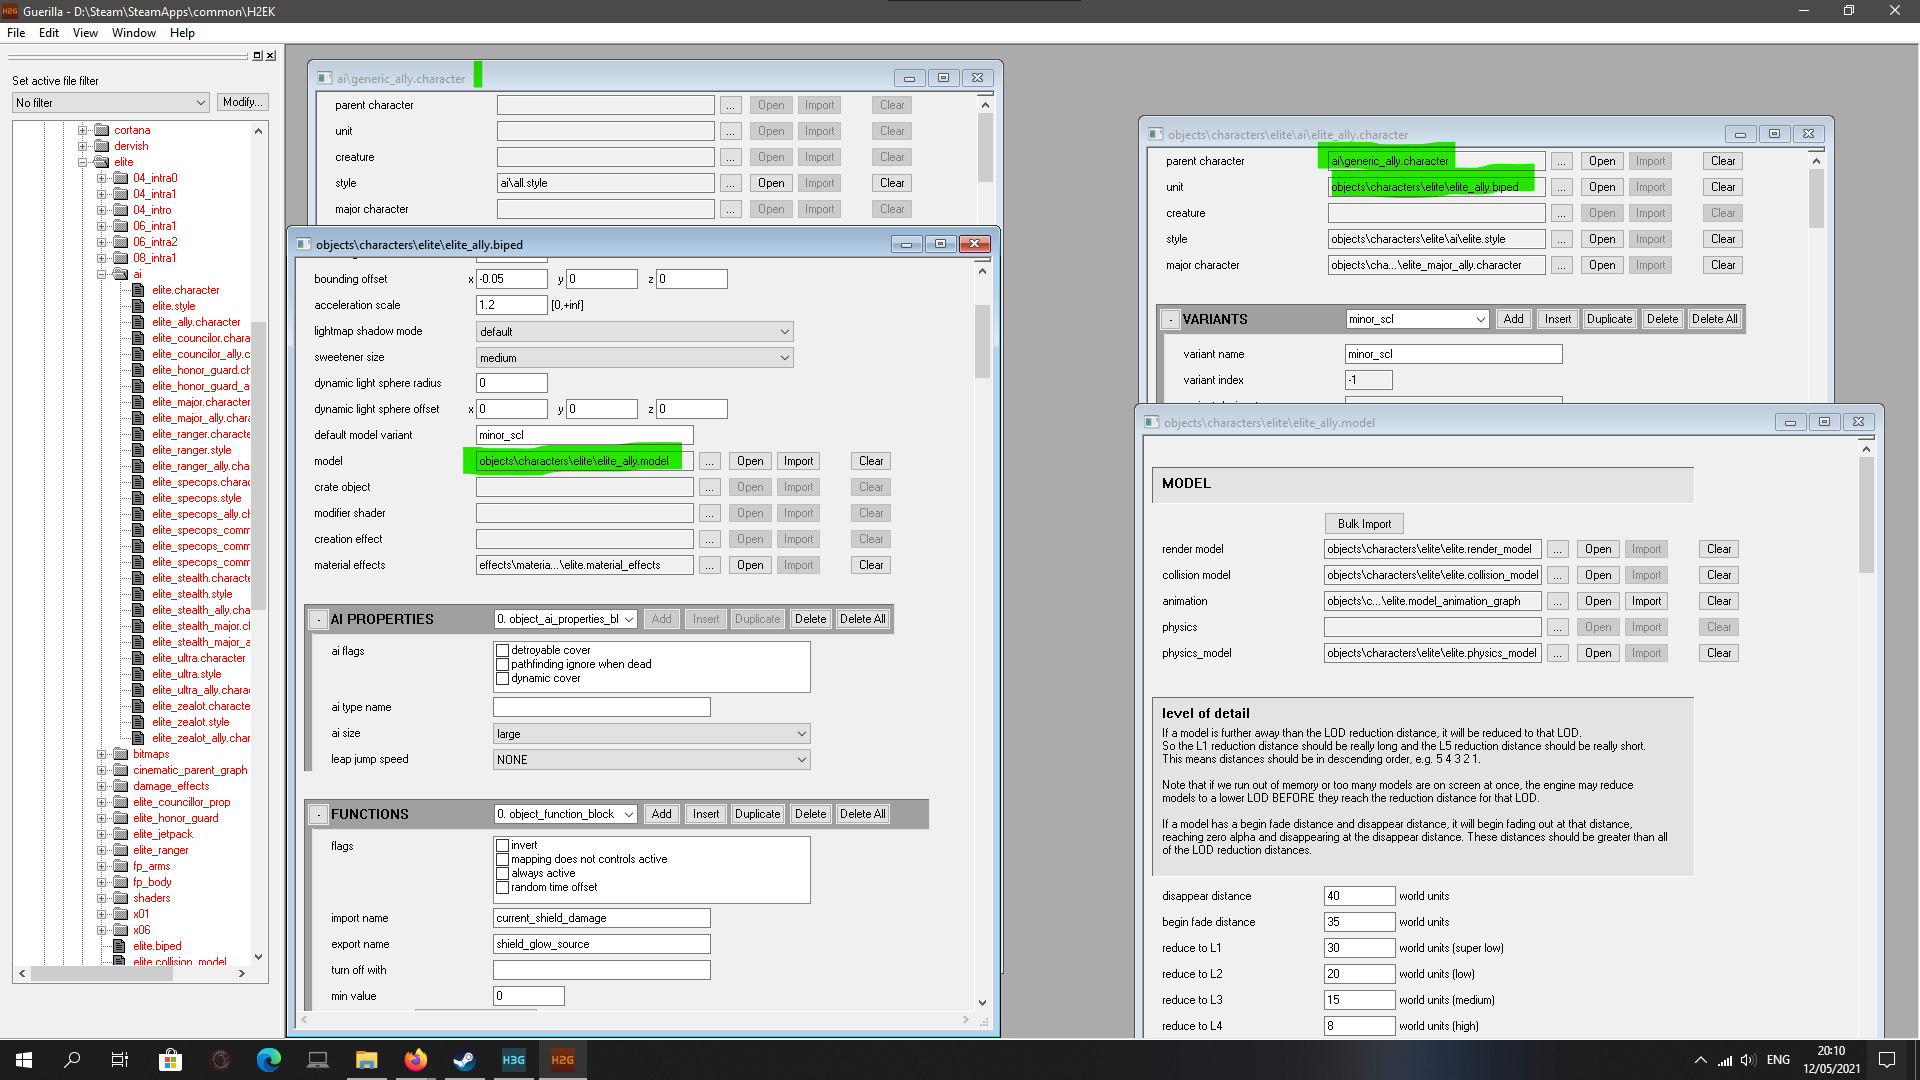Check the pathfinding ignore when dead option

[503, 665]
